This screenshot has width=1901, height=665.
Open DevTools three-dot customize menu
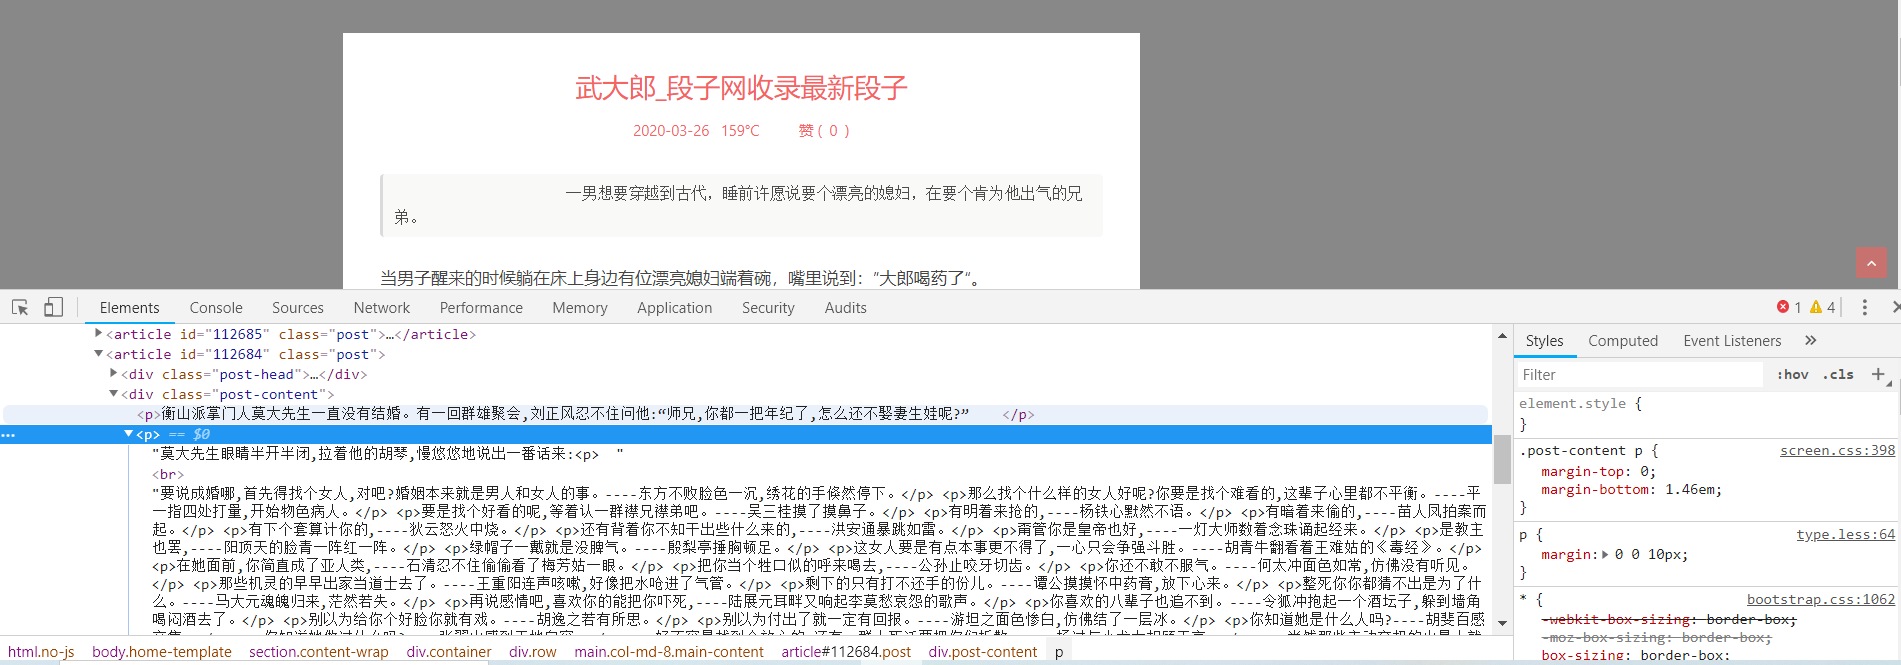1864,307
